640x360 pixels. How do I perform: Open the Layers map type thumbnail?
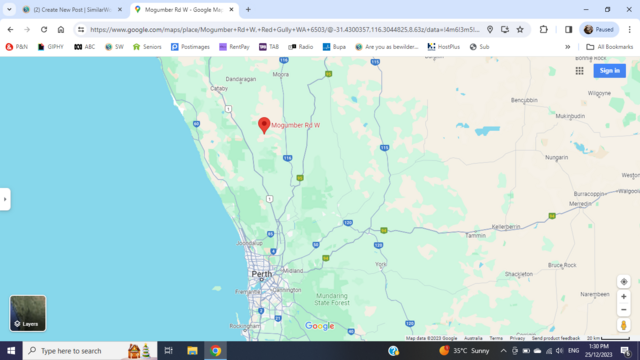28,313
